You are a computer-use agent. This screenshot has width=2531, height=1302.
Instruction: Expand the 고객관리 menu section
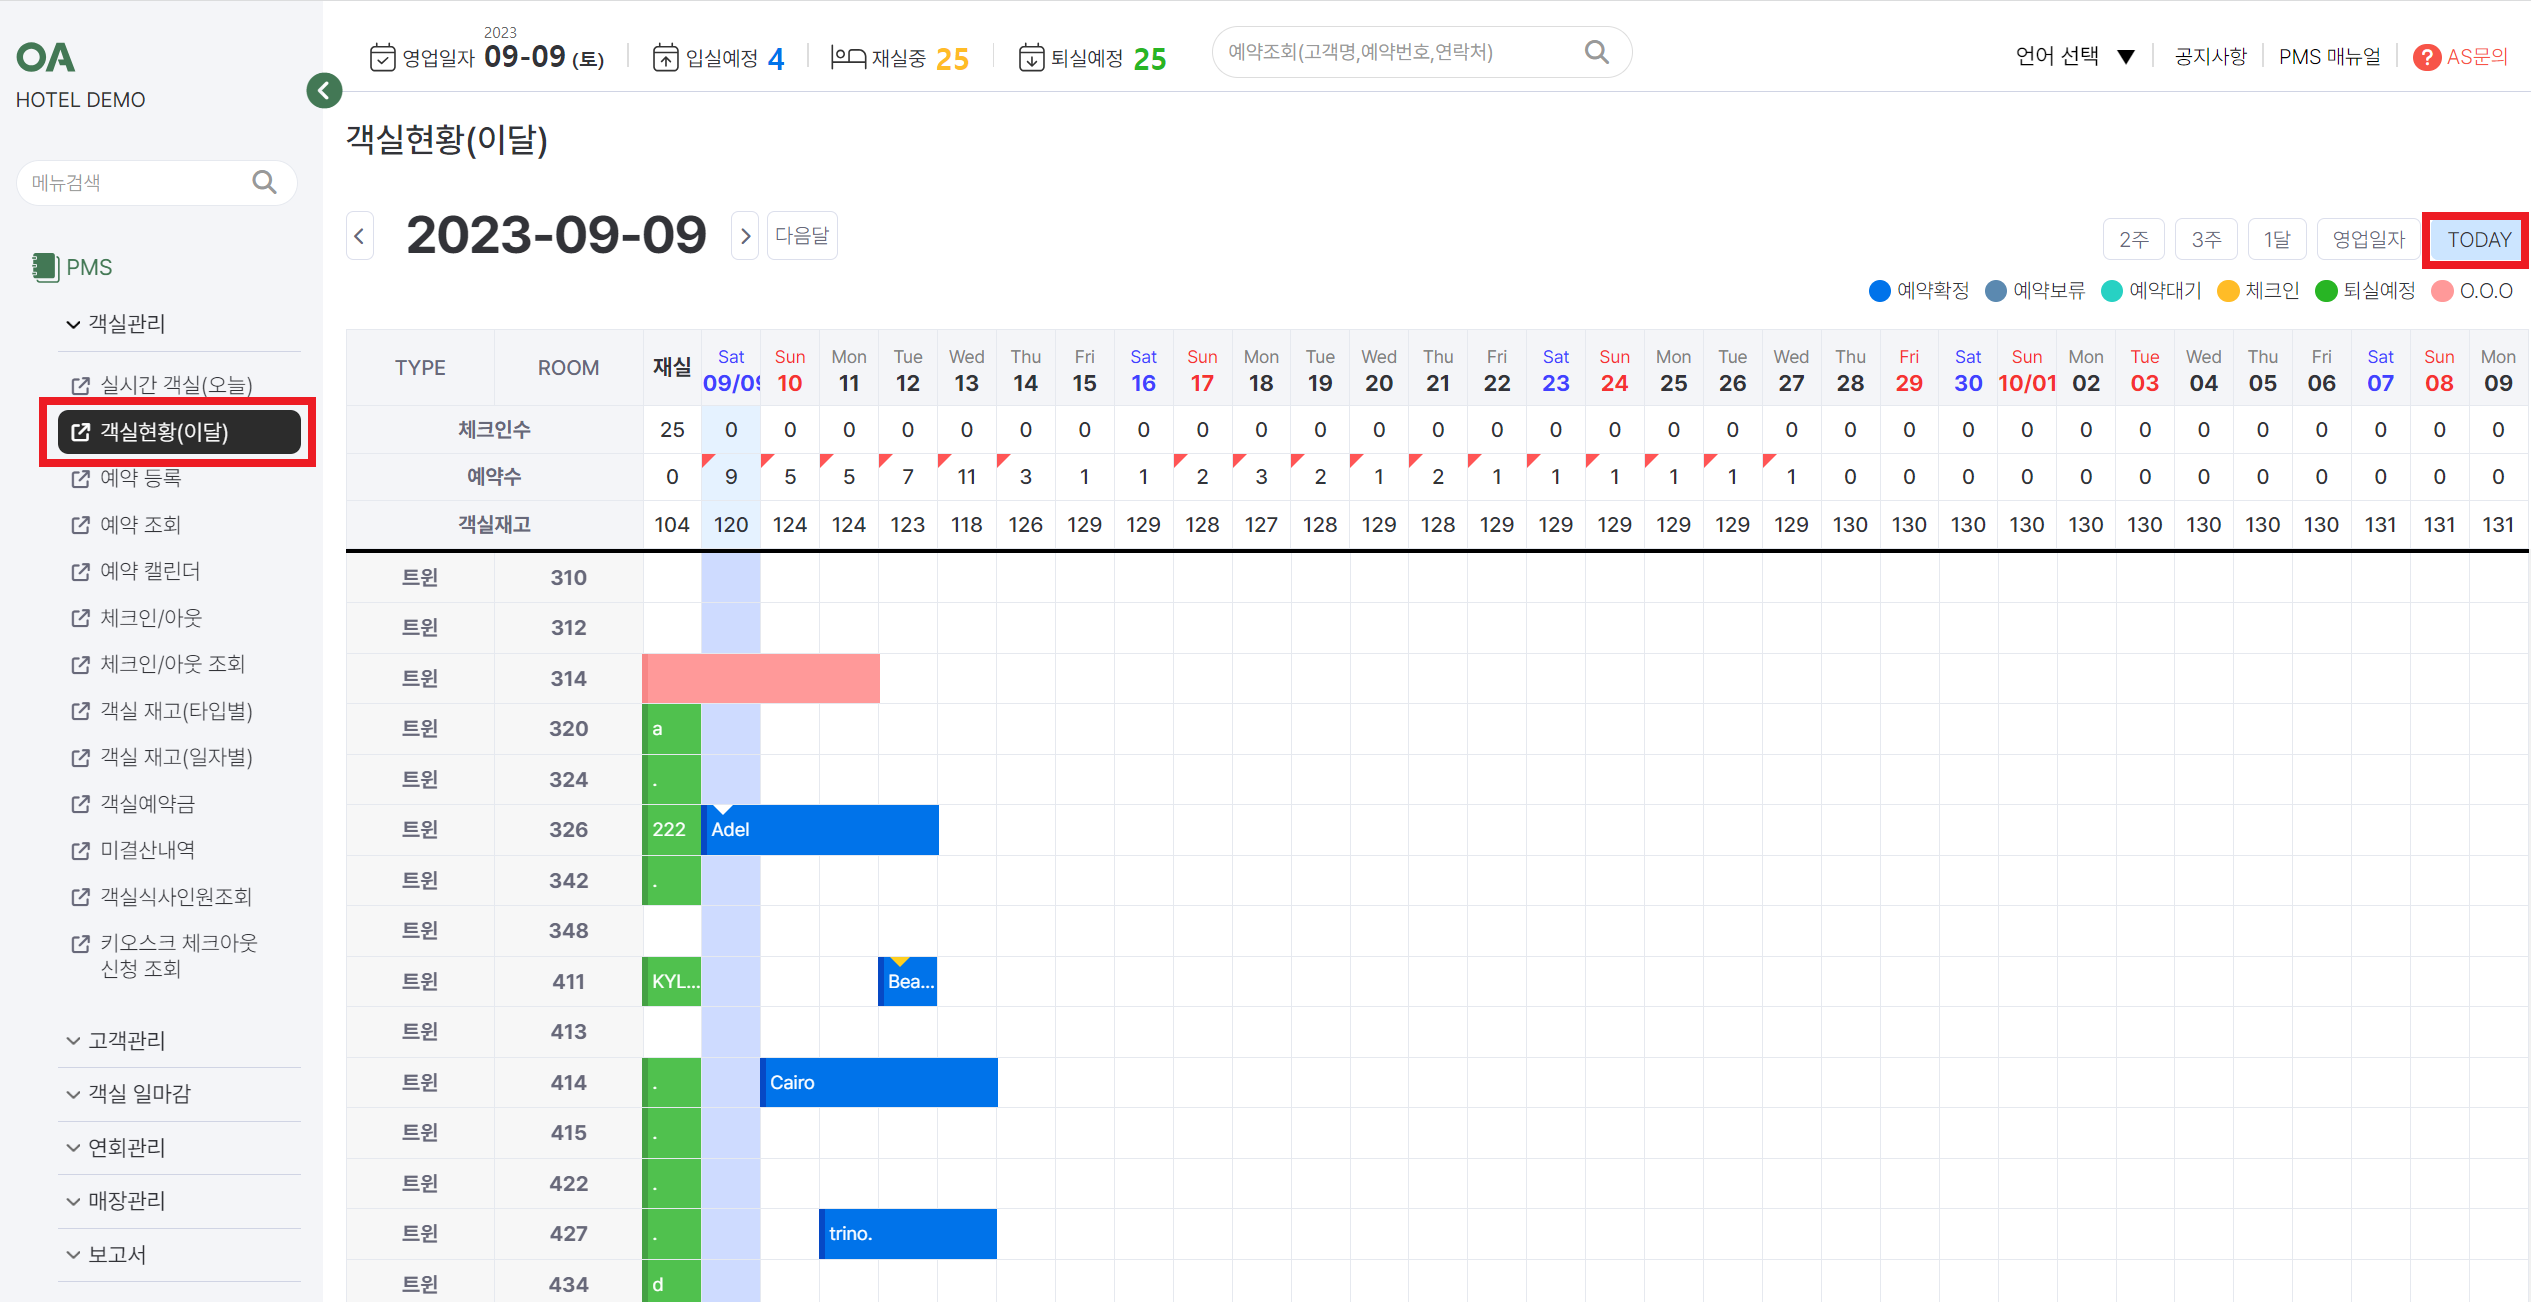(126, 1040)
